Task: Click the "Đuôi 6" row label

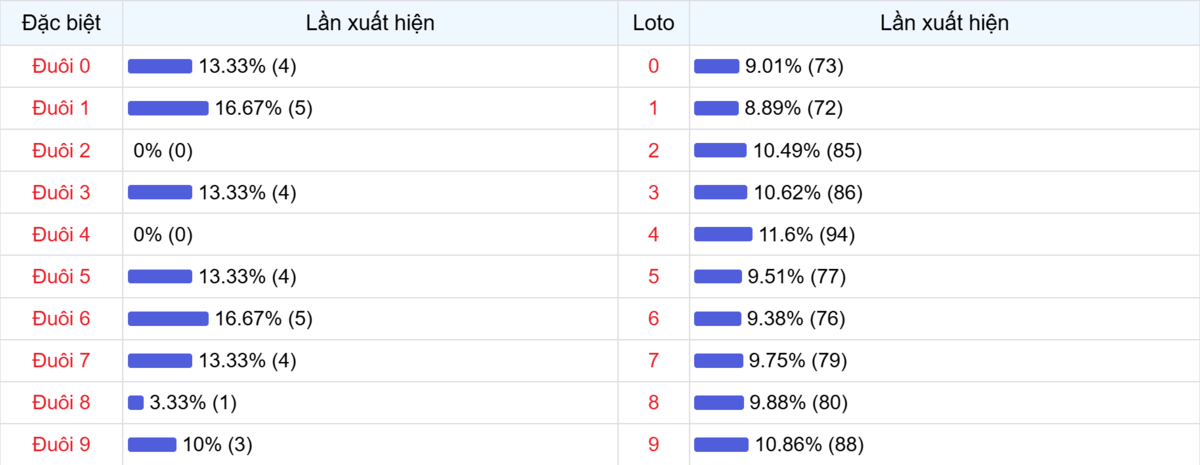Action: tap(61, 318)
